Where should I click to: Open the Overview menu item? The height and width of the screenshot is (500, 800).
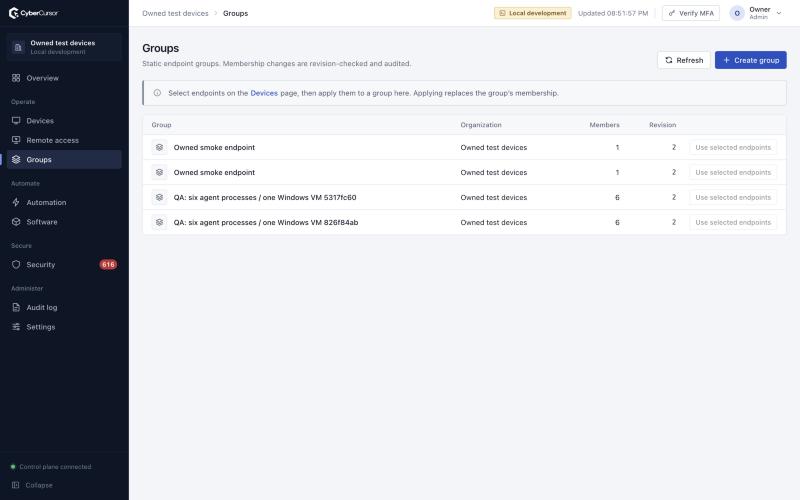tap(64, 78)
